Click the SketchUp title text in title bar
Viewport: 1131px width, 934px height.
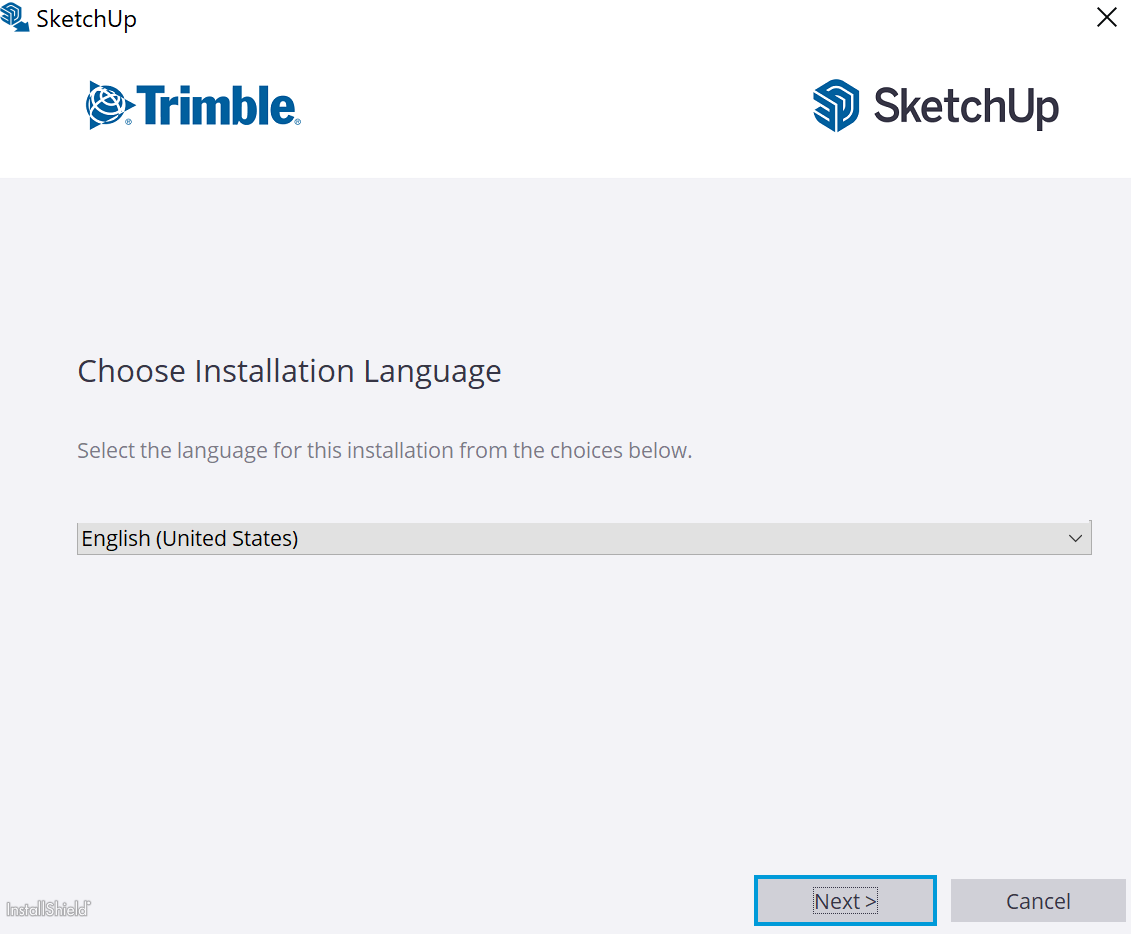coord(86,19)
